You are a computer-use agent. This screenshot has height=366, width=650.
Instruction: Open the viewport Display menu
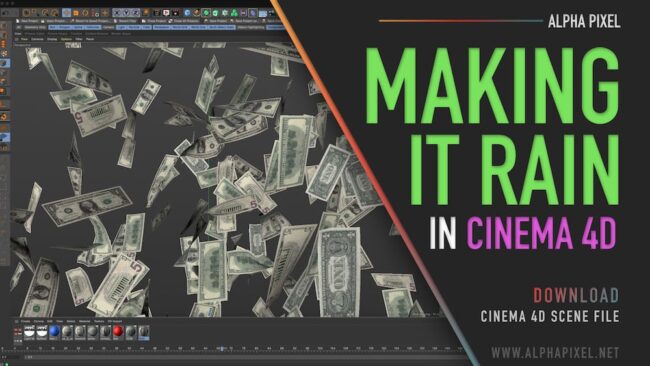click(x=52, y=39)
